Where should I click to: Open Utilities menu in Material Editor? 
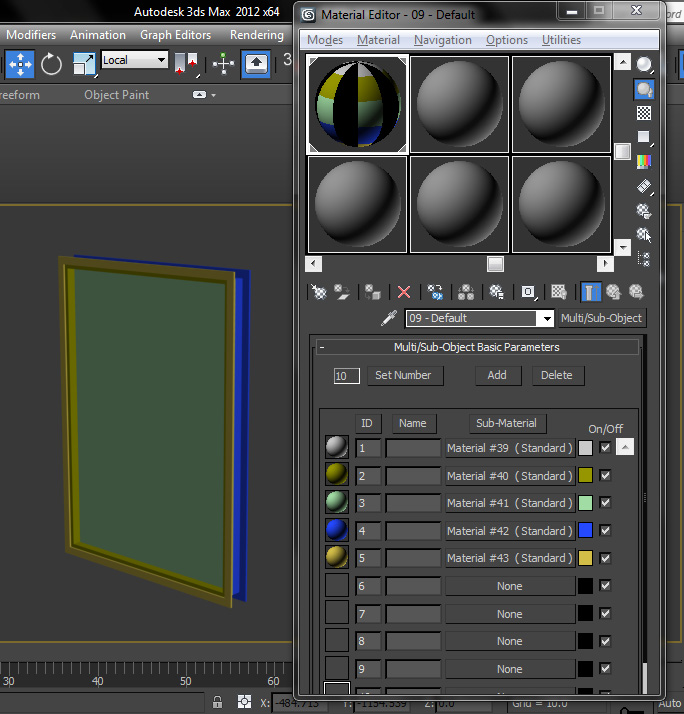[561, 40]
